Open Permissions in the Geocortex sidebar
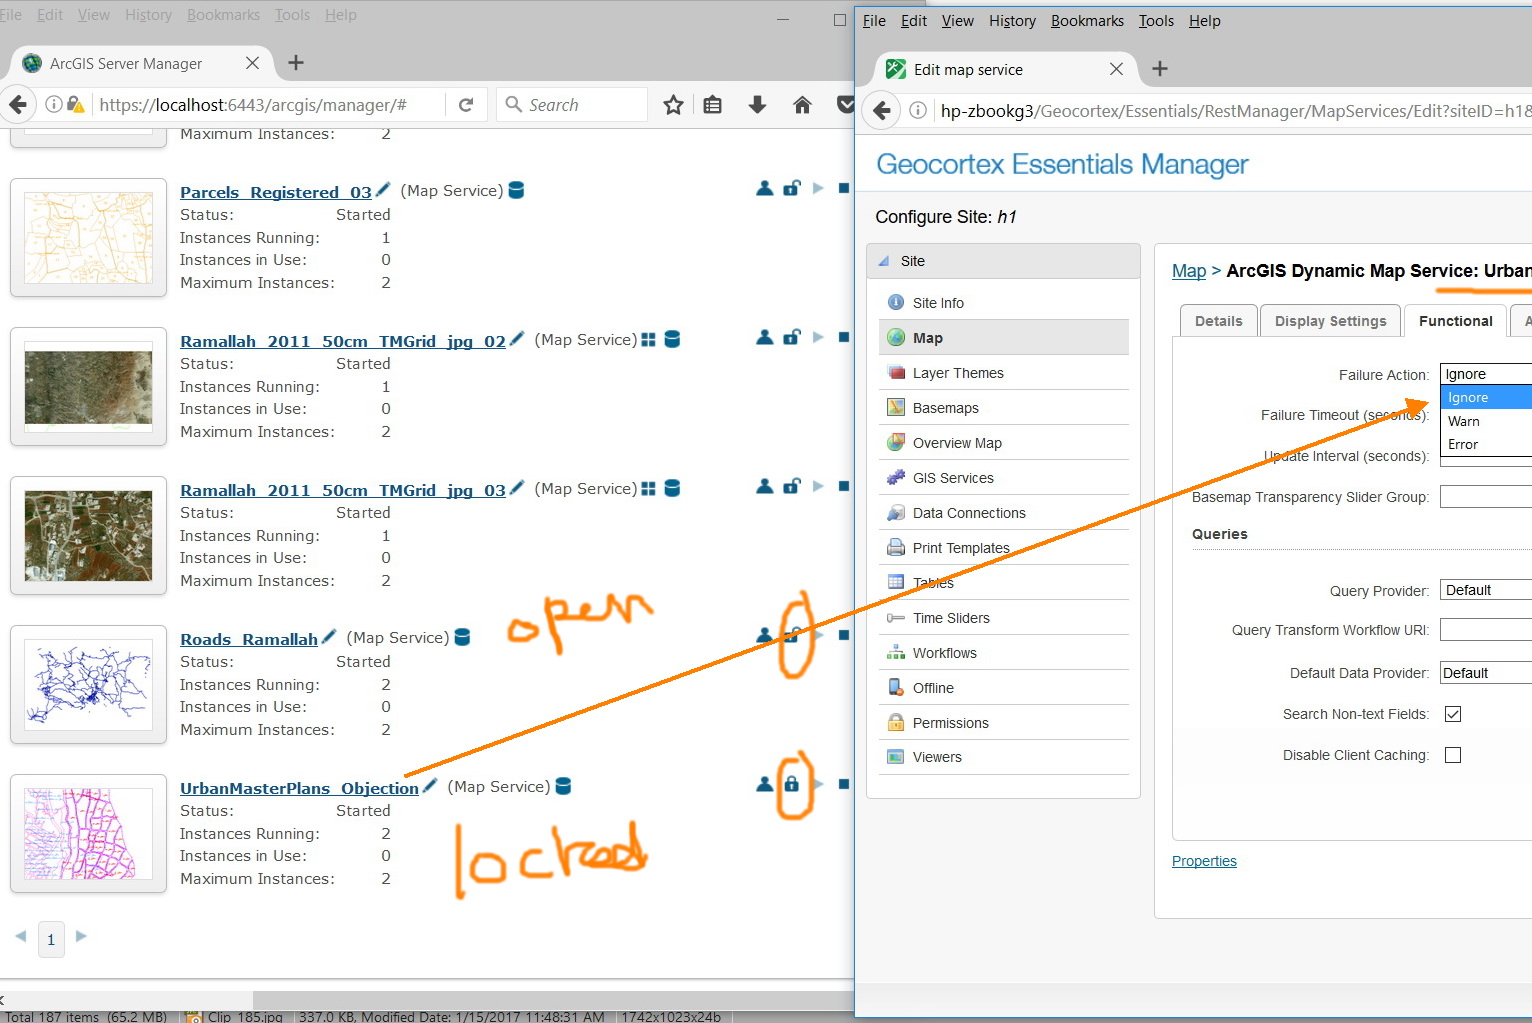Image resolution: width=1532 pixels, height=1023 pixels. tap(1004, 723)
